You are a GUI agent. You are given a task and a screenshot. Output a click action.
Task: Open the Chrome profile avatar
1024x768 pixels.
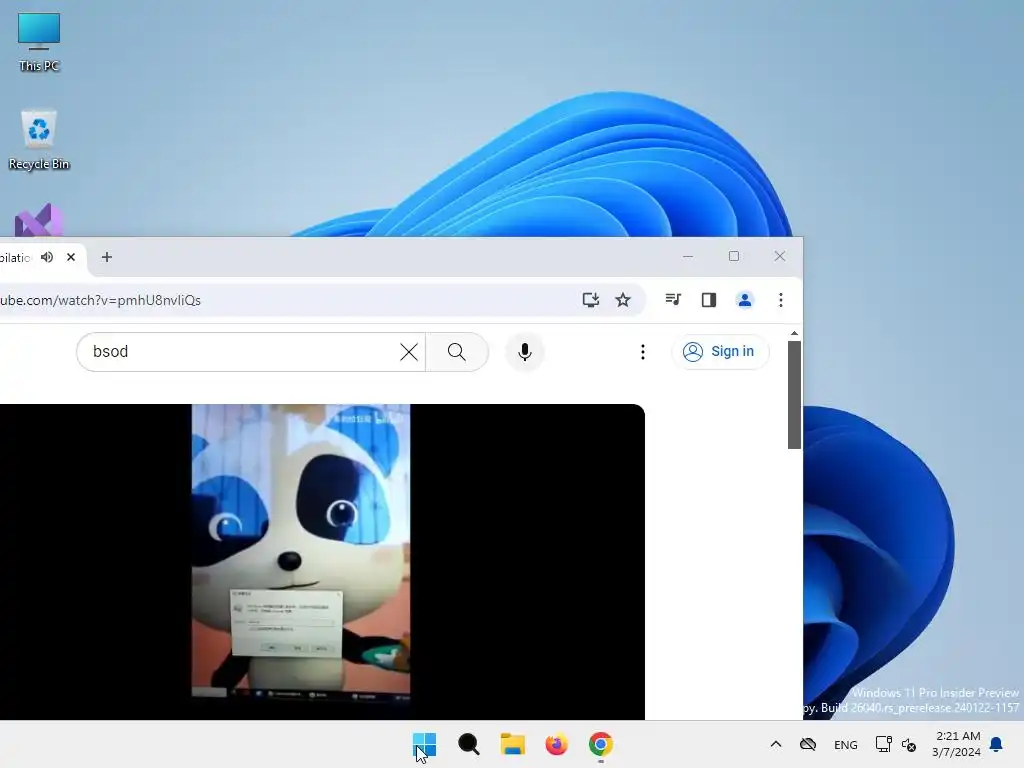(x=744, y=300)
